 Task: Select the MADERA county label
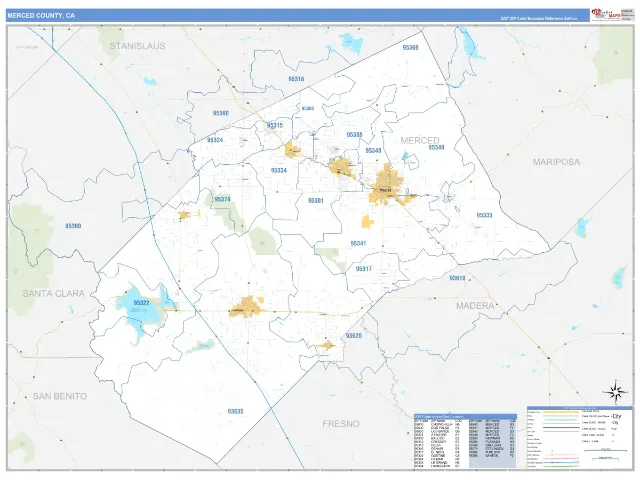click(x=475, y=305)
